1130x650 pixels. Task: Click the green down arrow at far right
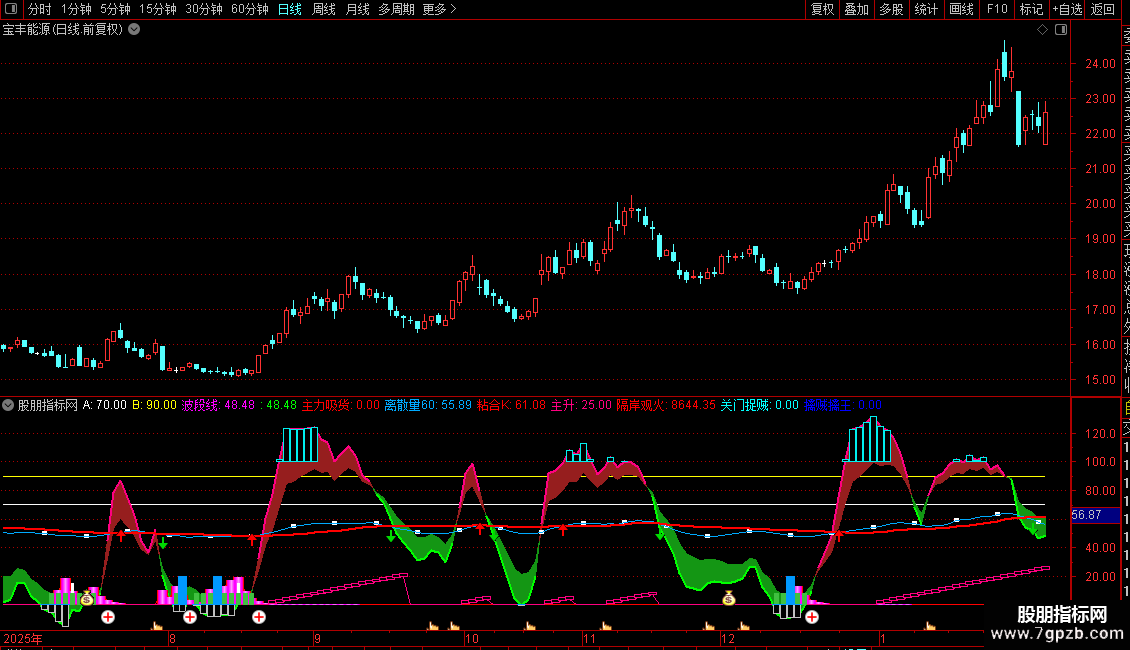1034,531
